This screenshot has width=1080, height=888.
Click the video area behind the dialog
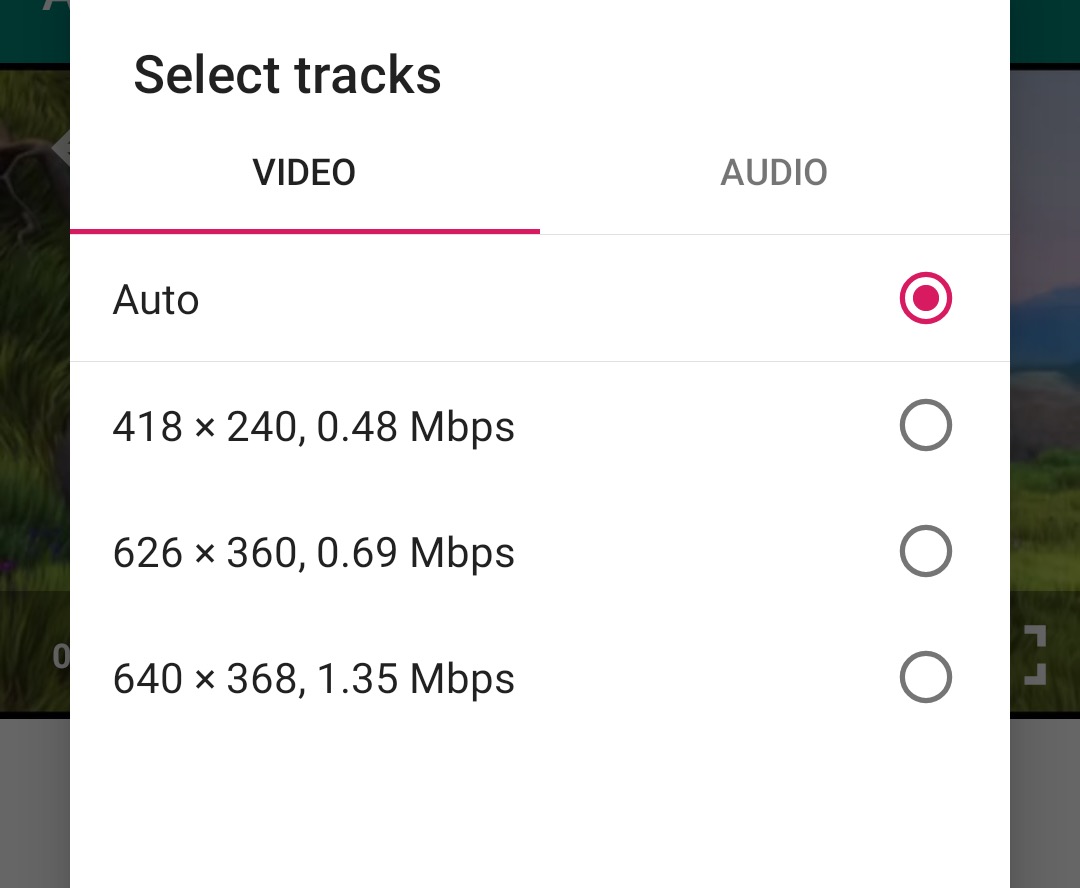pyautogui.click(x=35, y=400)
